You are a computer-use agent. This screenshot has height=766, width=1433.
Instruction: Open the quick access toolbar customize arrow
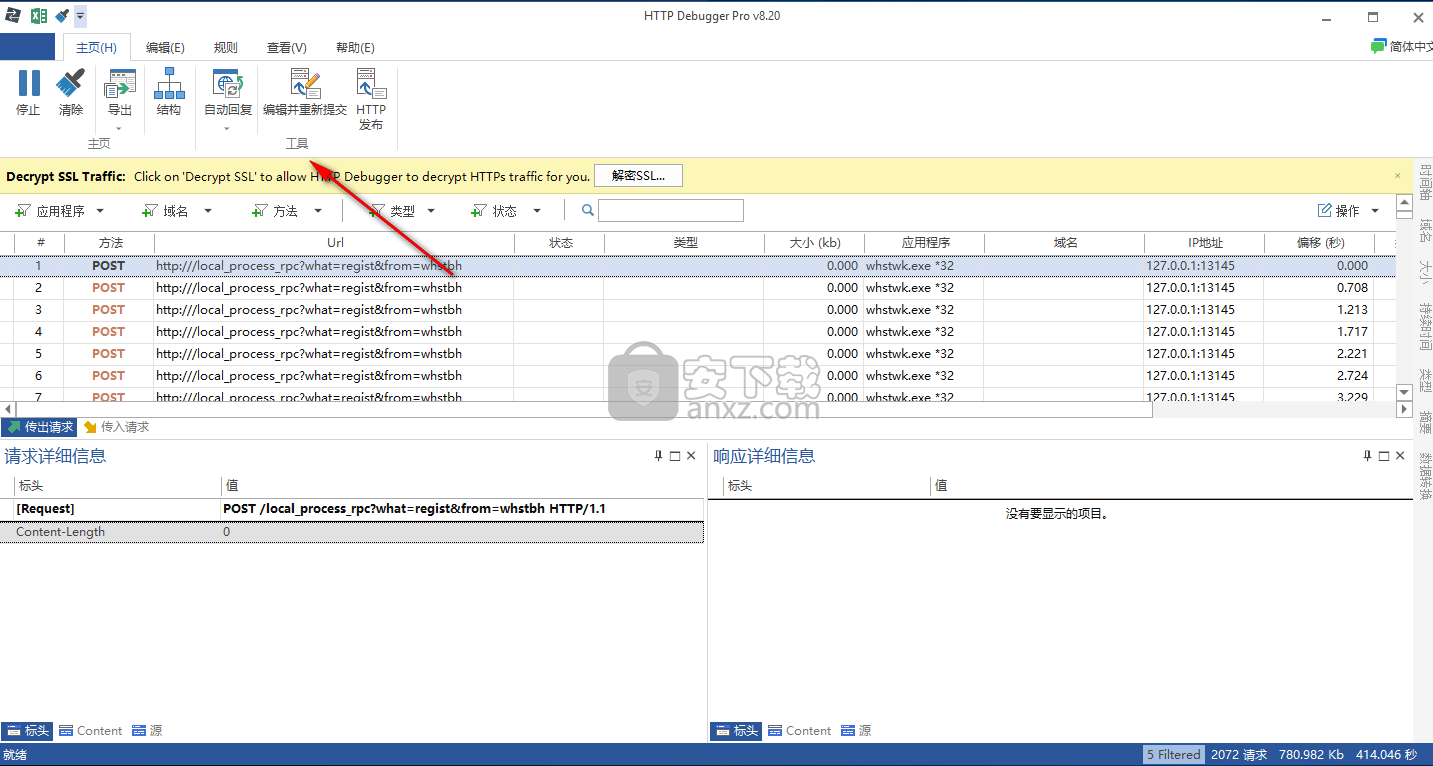[x=80, y=16]
